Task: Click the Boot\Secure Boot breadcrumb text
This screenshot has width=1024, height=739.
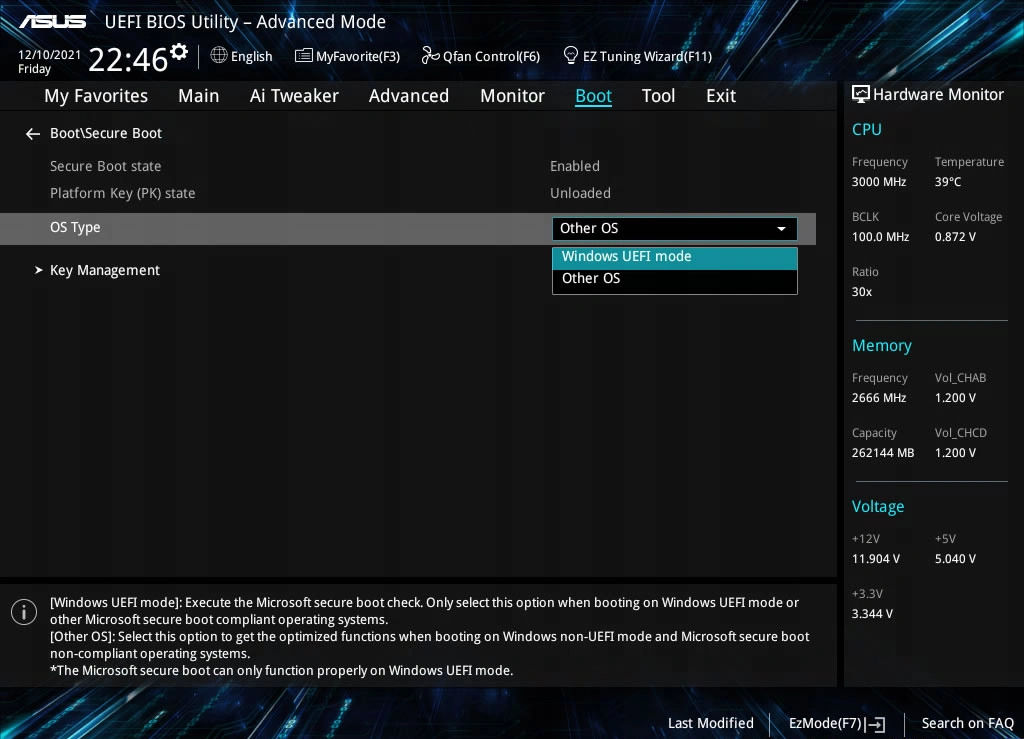Action: click(x=106, y=133)
